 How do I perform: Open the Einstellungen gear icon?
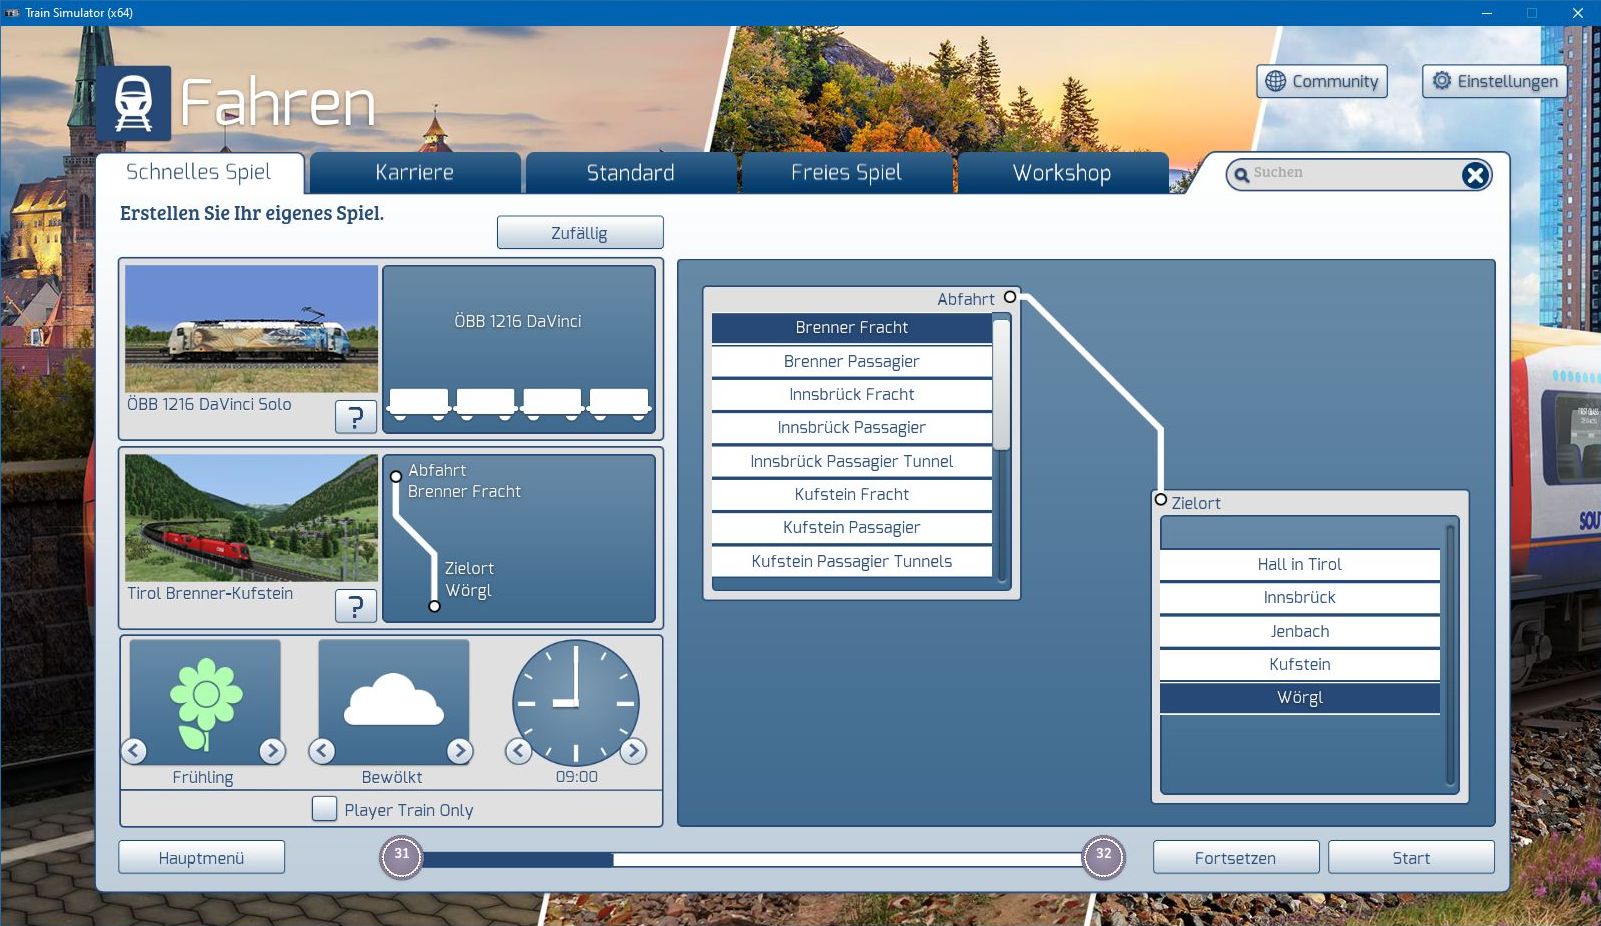1441,81
